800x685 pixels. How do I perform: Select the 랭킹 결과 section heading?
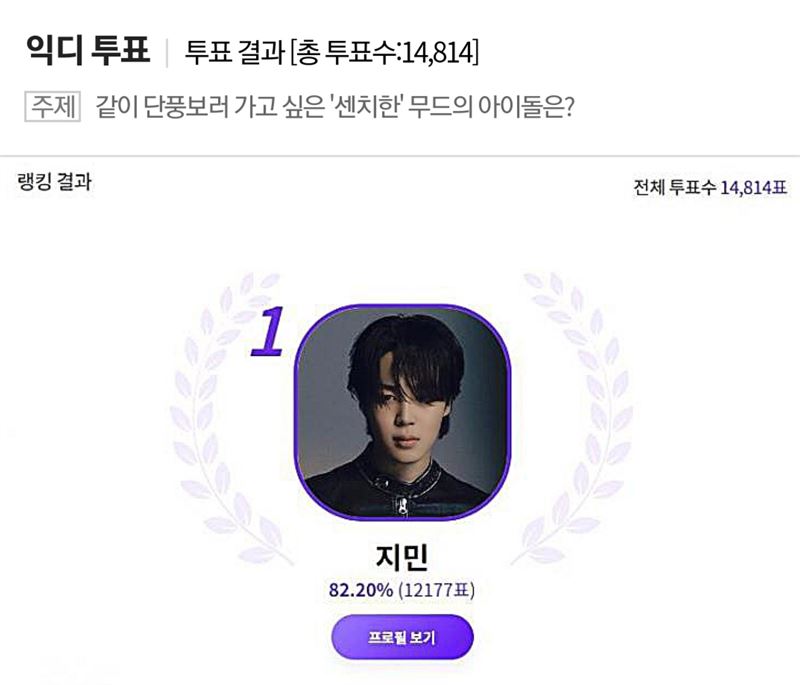[x=55, y=182]
